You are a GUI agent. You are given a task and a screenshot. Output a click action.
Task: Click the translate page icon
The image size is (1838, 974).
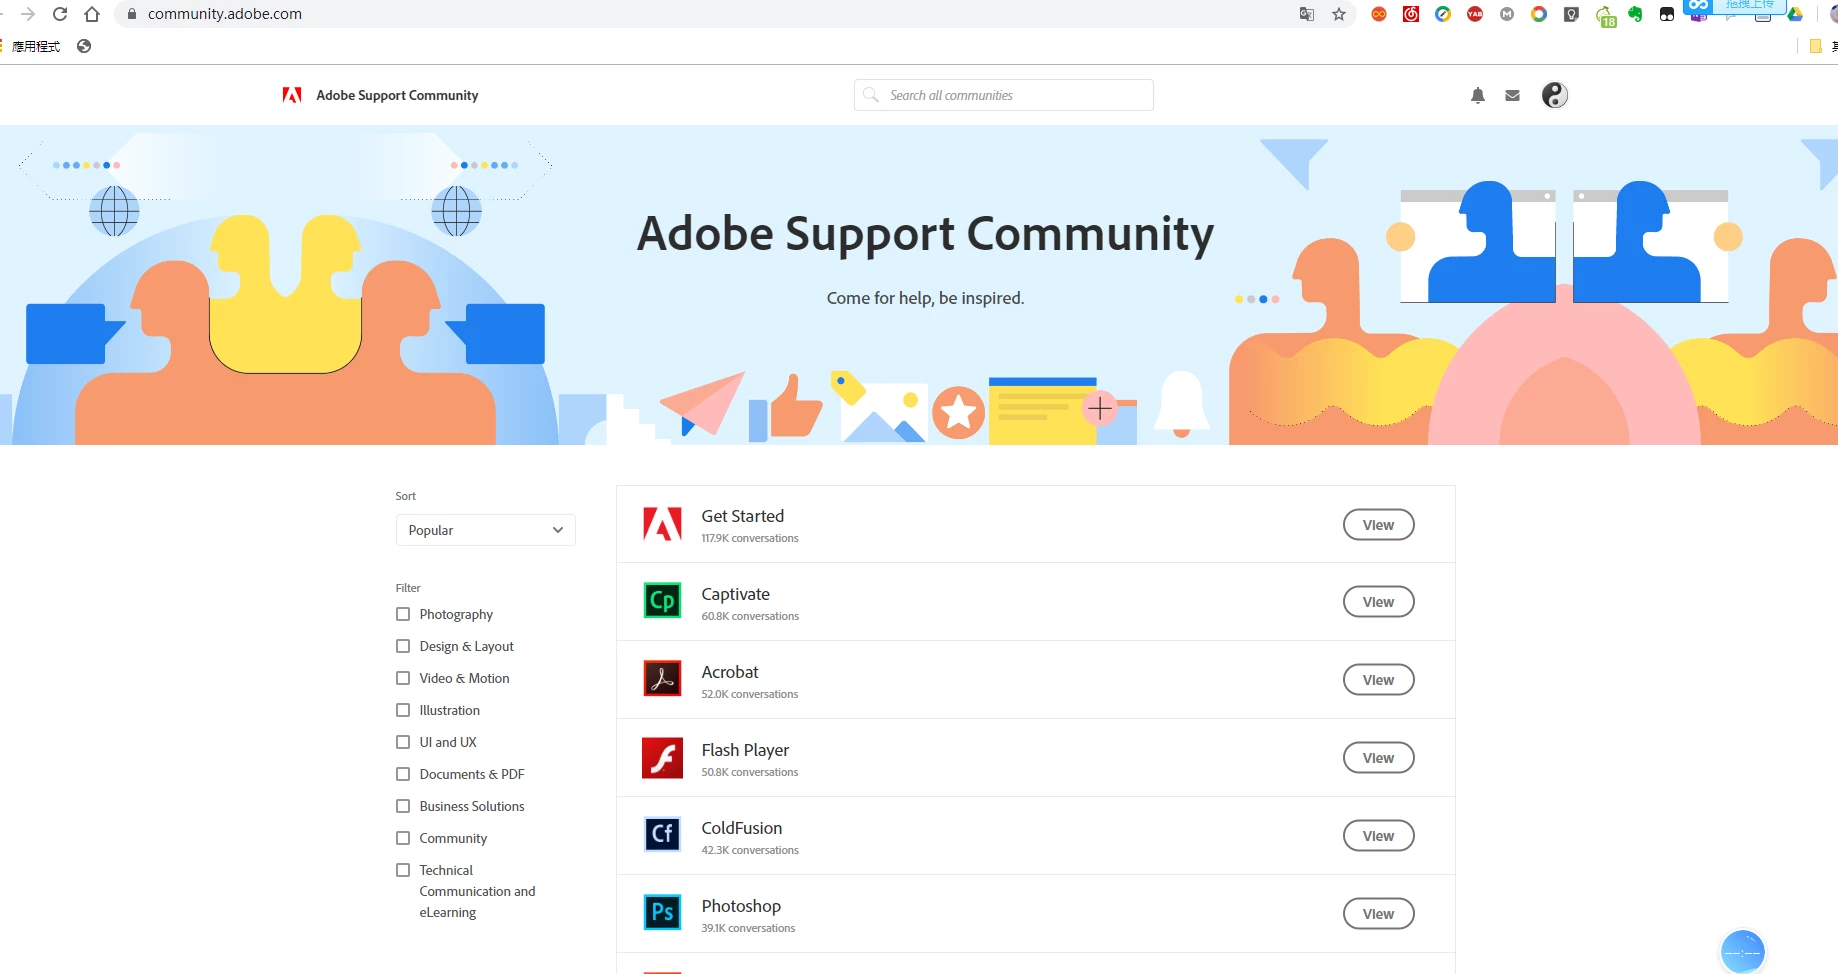(x=1307, y=14)
